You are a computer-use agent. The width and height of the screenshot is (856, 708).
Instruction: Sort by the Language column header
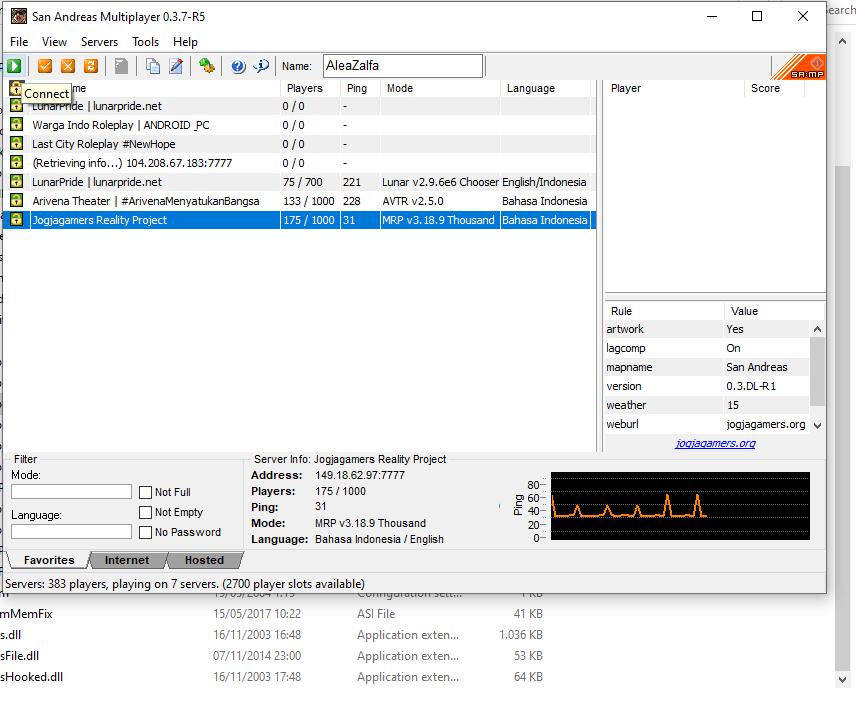click(545, 88)
